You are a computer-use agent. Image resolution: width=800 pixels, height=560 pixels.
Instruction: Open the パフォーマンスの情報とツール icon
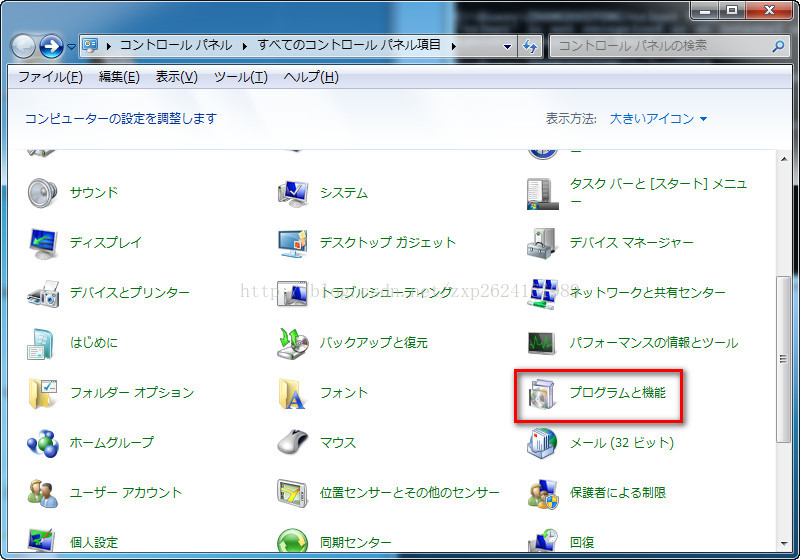click(x=542, y=343)
